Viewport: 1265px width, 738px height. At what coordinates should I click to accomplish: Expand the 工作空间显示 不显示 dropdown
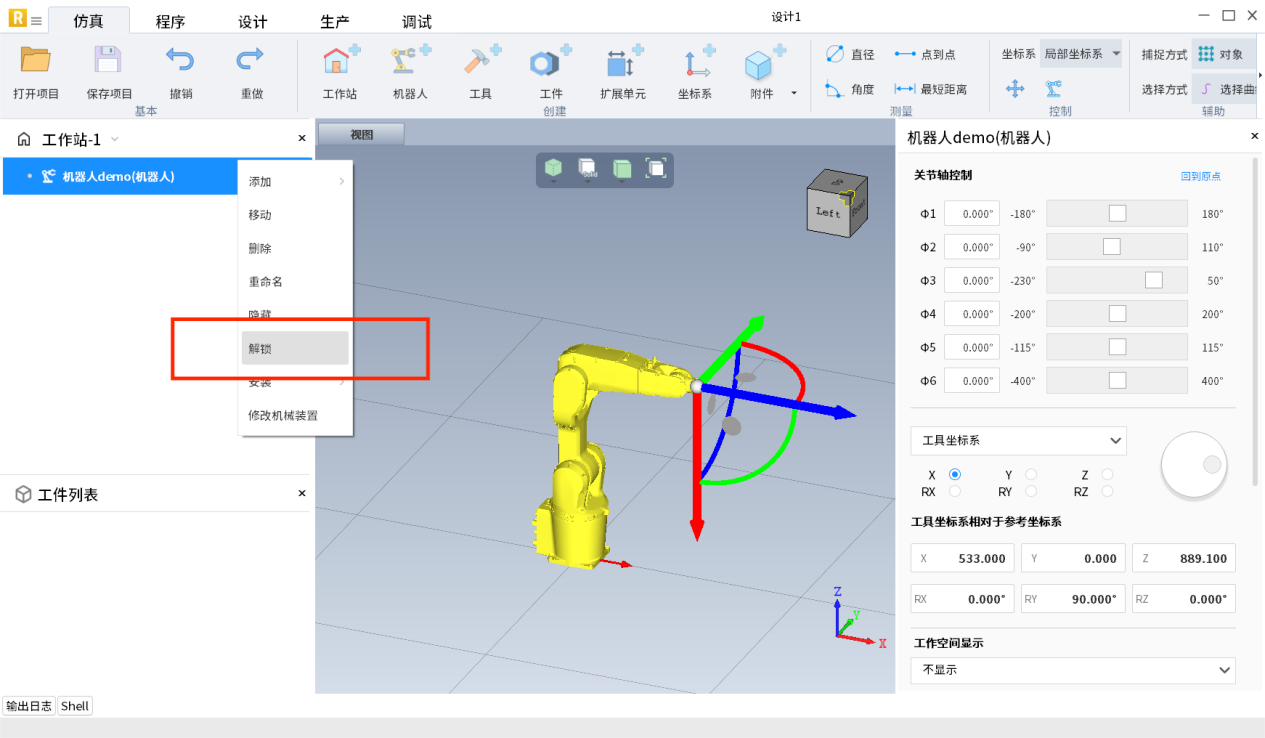tap(1073, 670)
